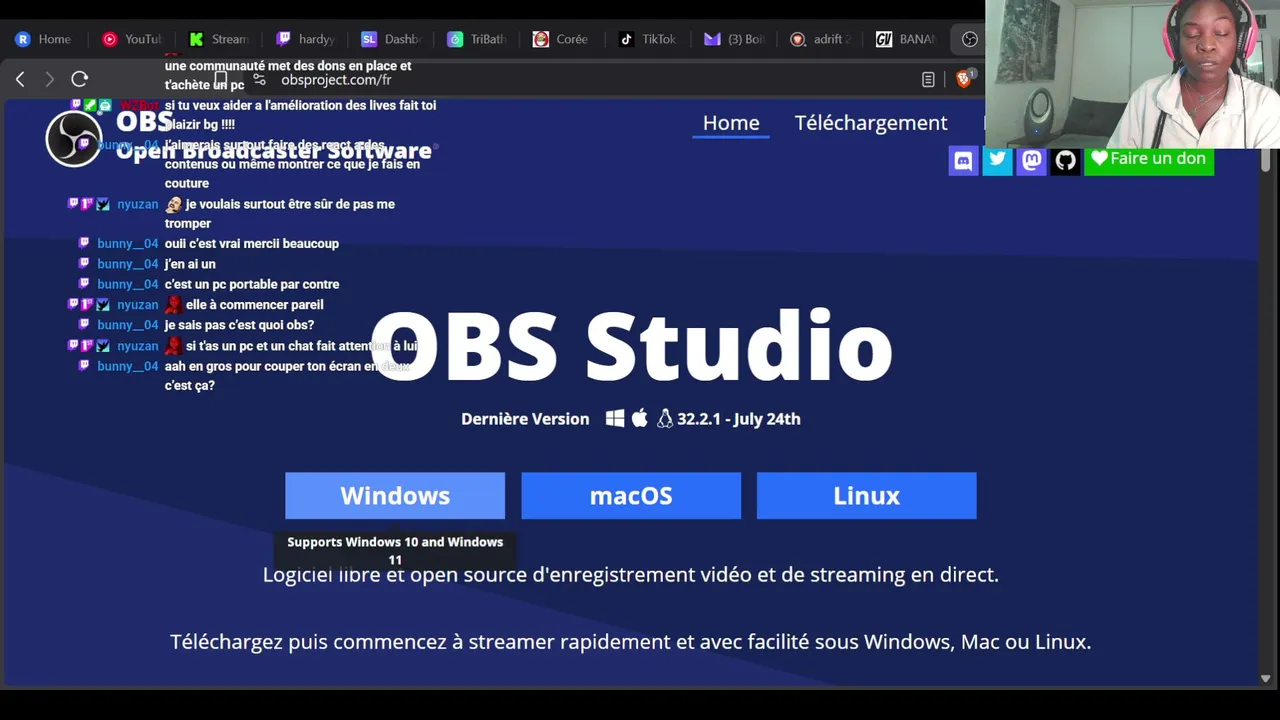Click chat message 'c'est un pc portable par contre'

(x=252, y=285)
